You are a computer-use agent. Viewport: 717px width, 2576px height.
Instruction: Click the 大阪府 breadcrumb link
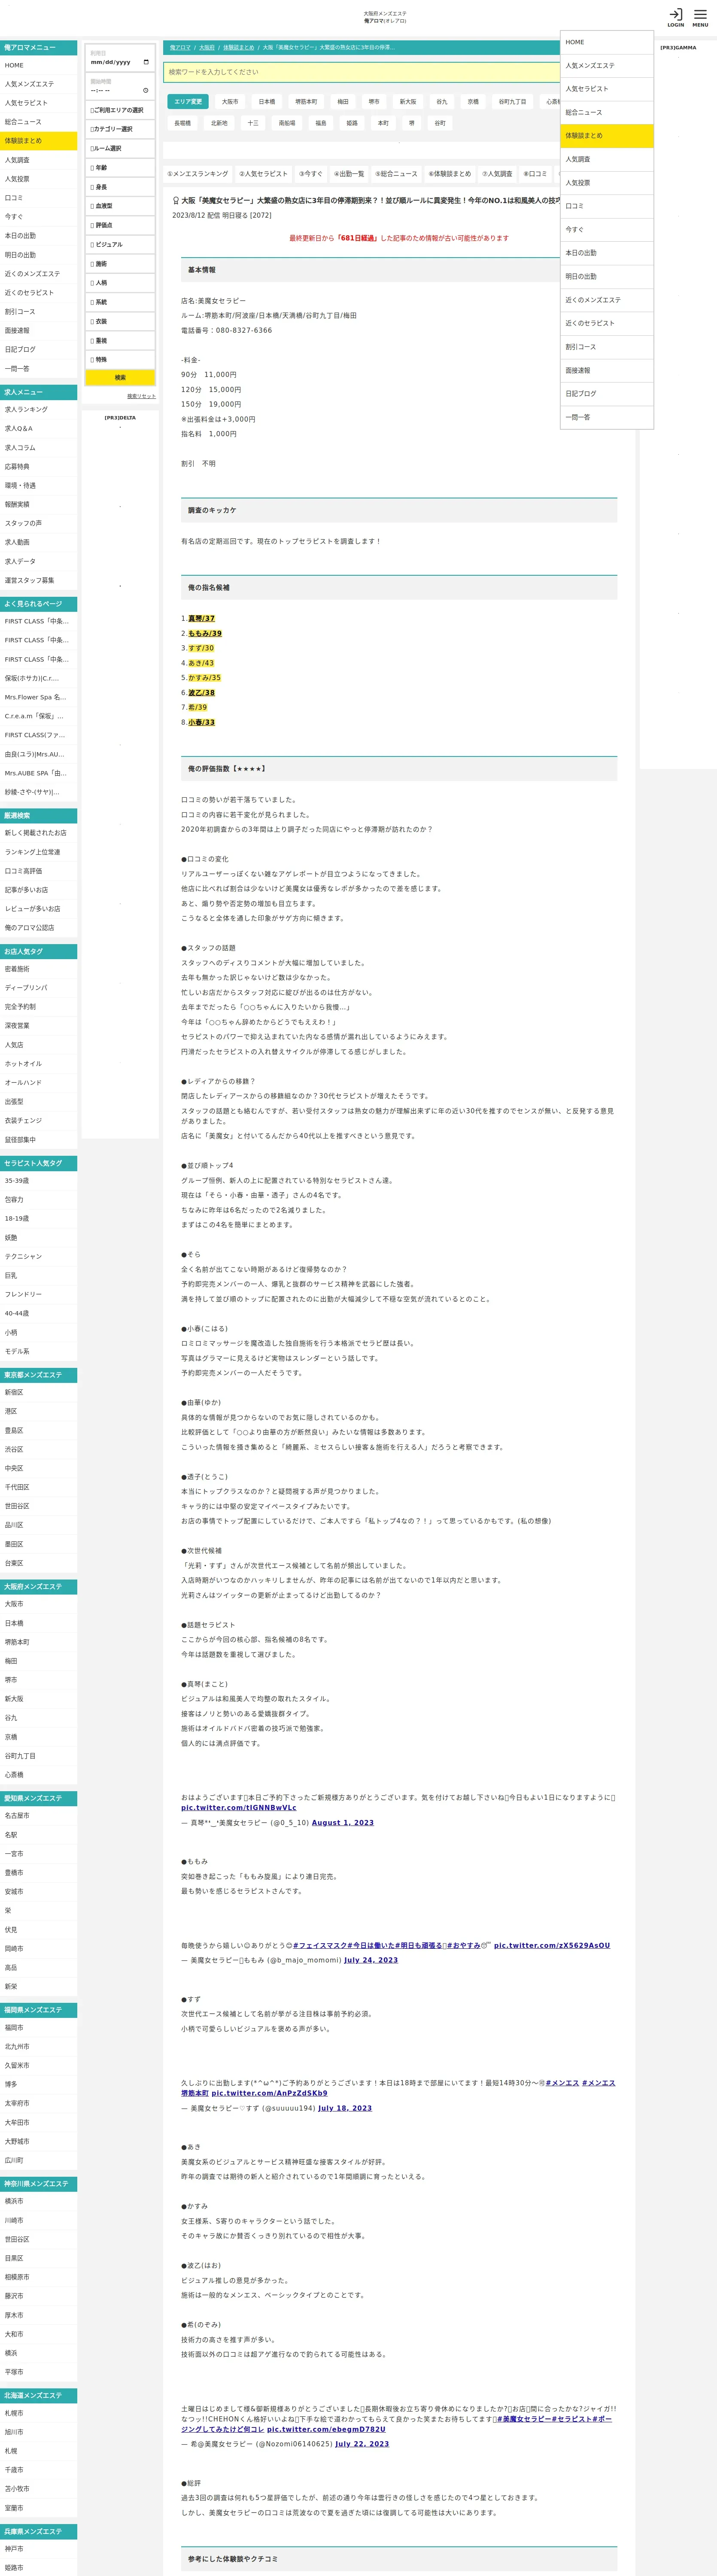[x=207, y=48]
